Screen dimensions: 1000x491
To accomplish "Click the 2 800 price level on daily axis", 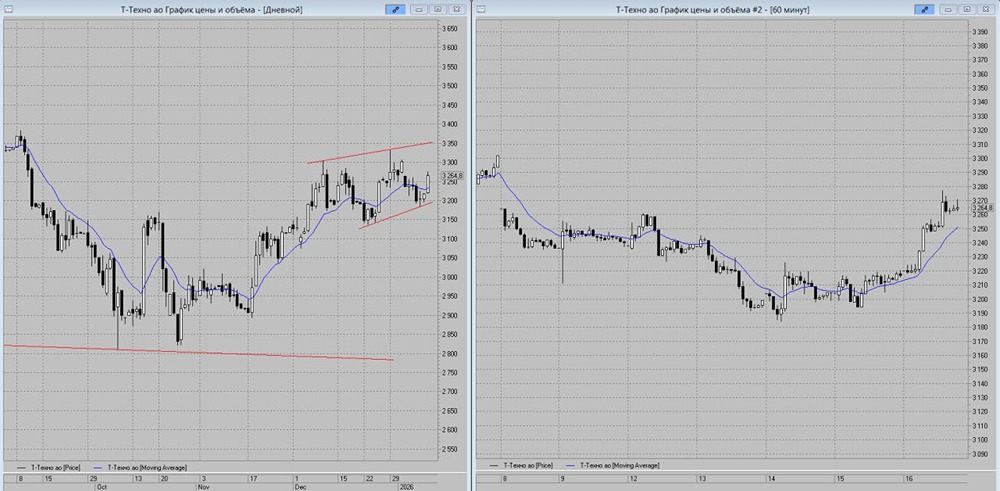I will point(450,354).
